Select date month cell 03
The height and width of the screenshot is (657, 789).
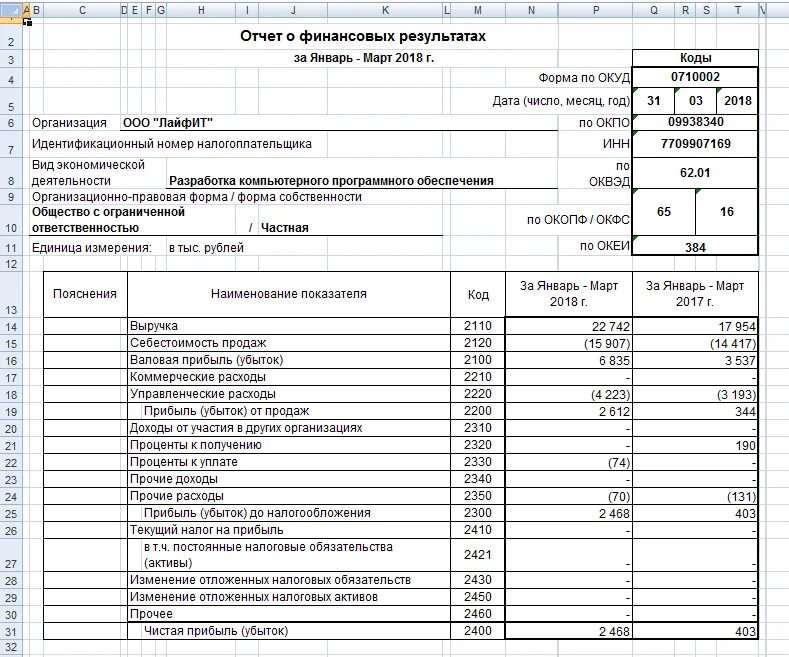[x=695, y=101]
